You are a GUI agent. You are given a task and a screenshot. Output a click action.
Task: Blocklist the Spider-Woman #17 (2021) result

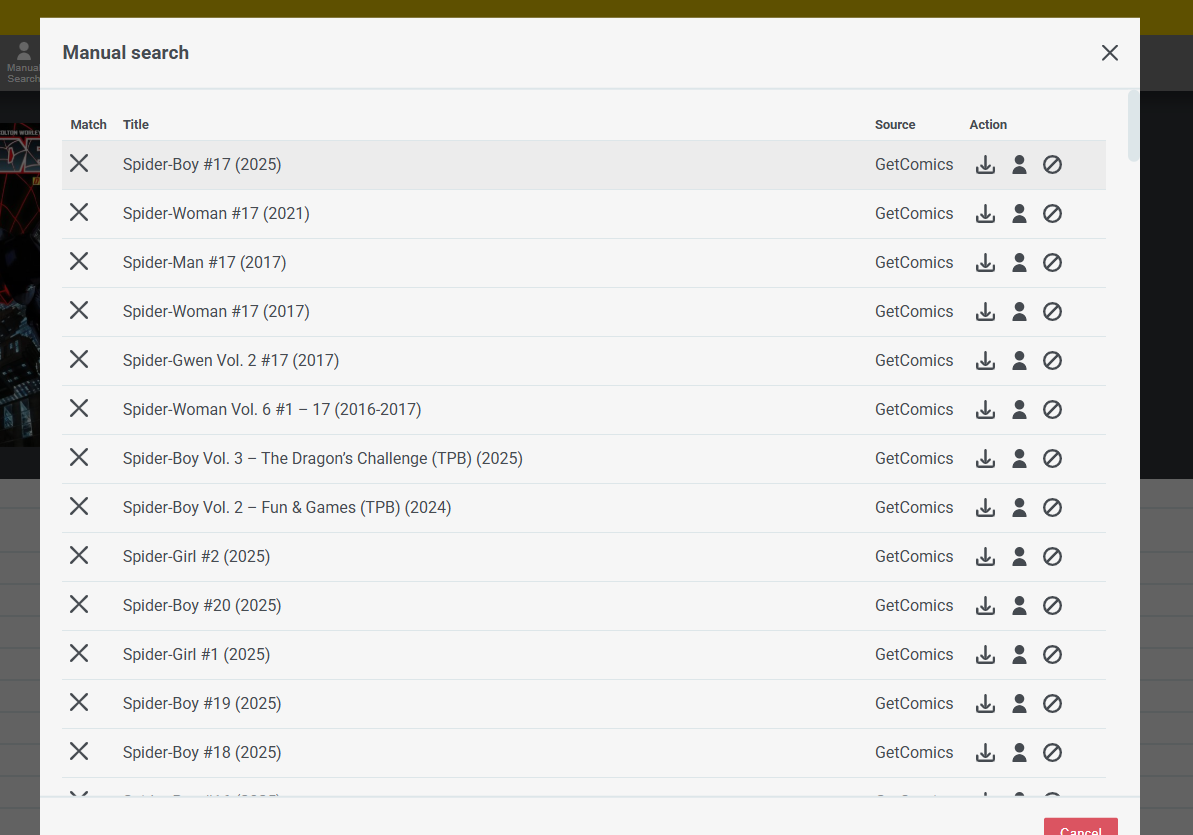click(x=1052, y=214)
